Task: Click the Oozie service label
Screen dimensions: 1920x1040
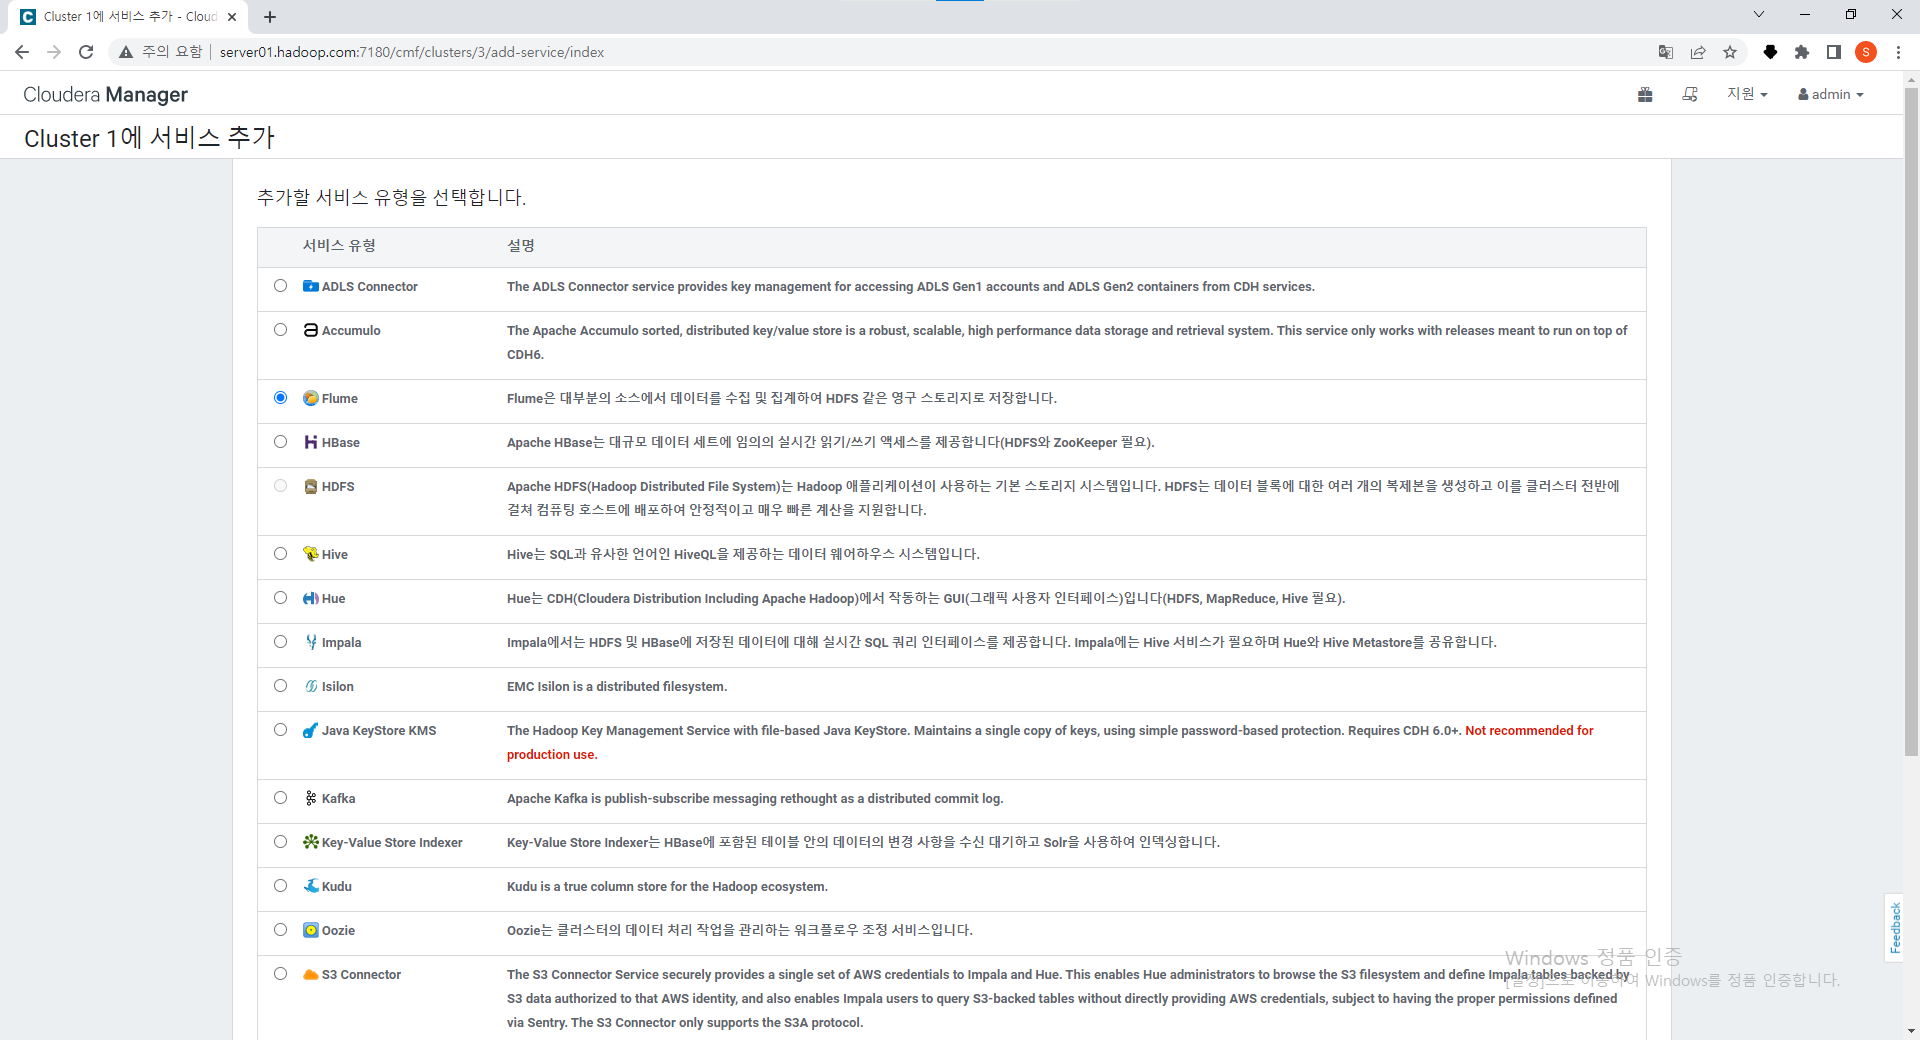Action: point(338,930)
